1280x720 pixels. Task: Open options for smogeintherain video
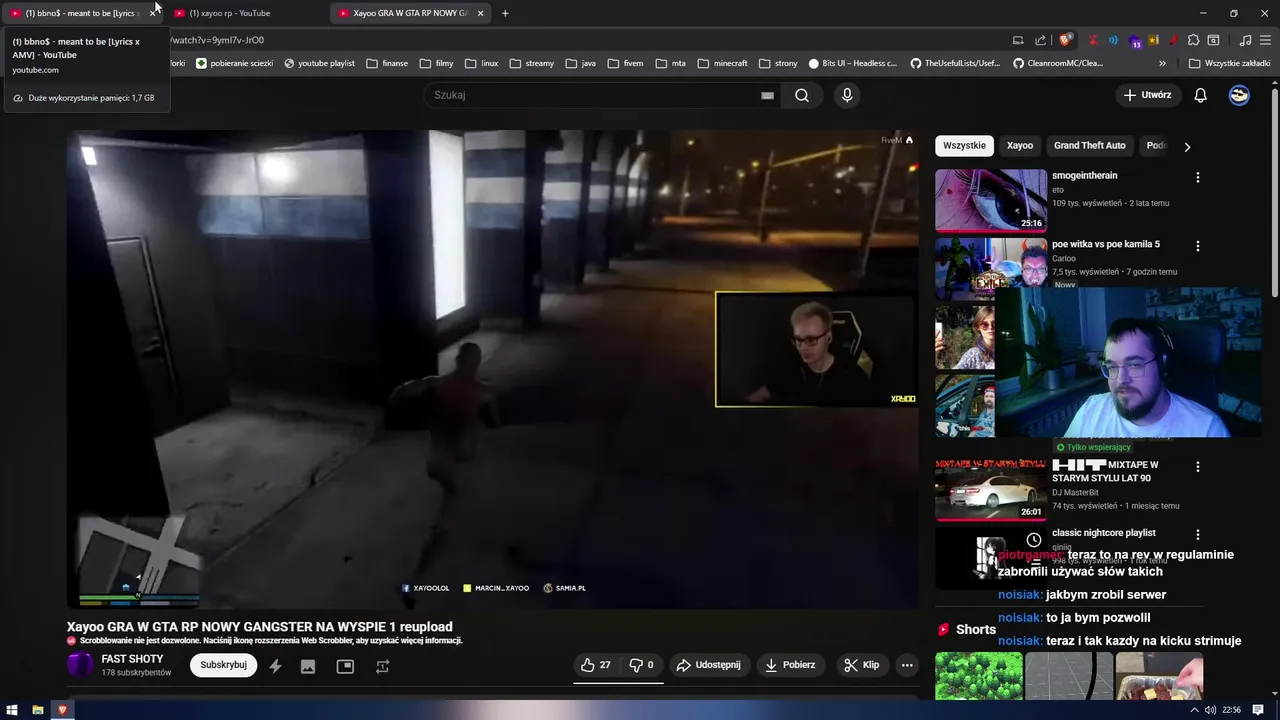point(1197,177)
